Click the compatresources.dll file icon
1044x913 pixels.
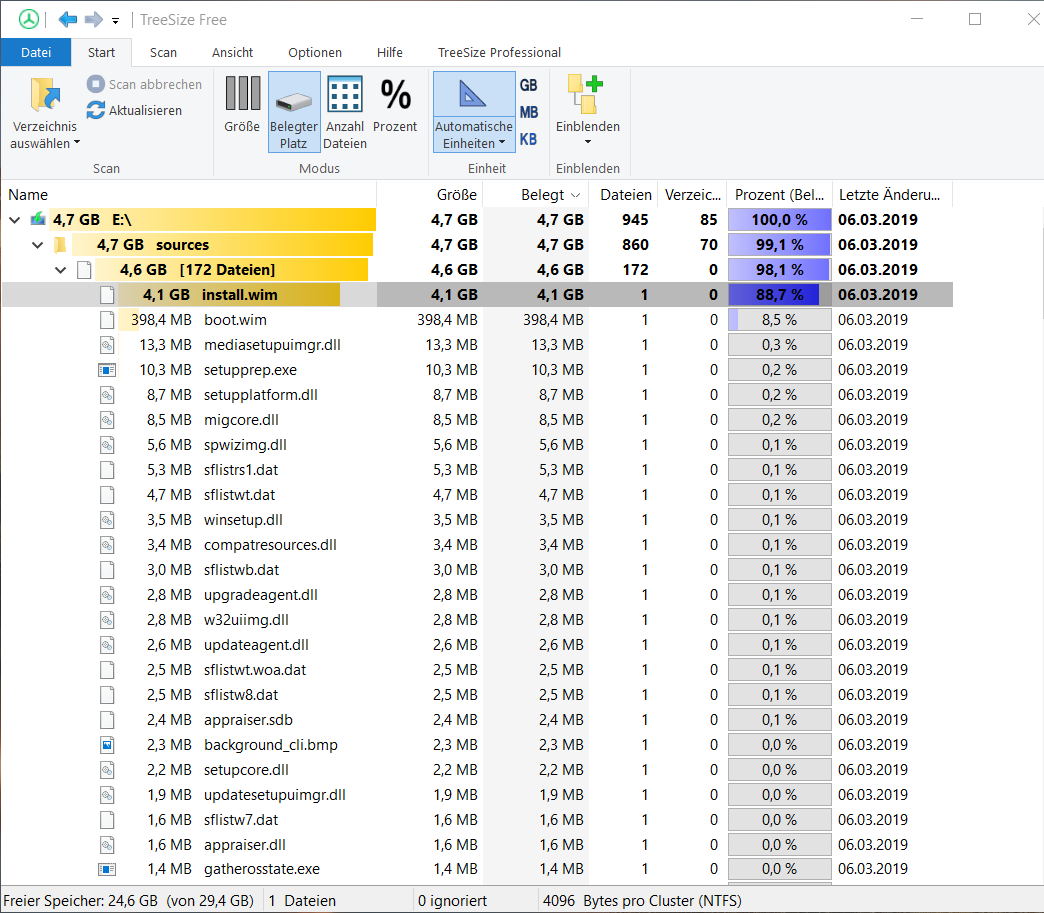(107, 545)
